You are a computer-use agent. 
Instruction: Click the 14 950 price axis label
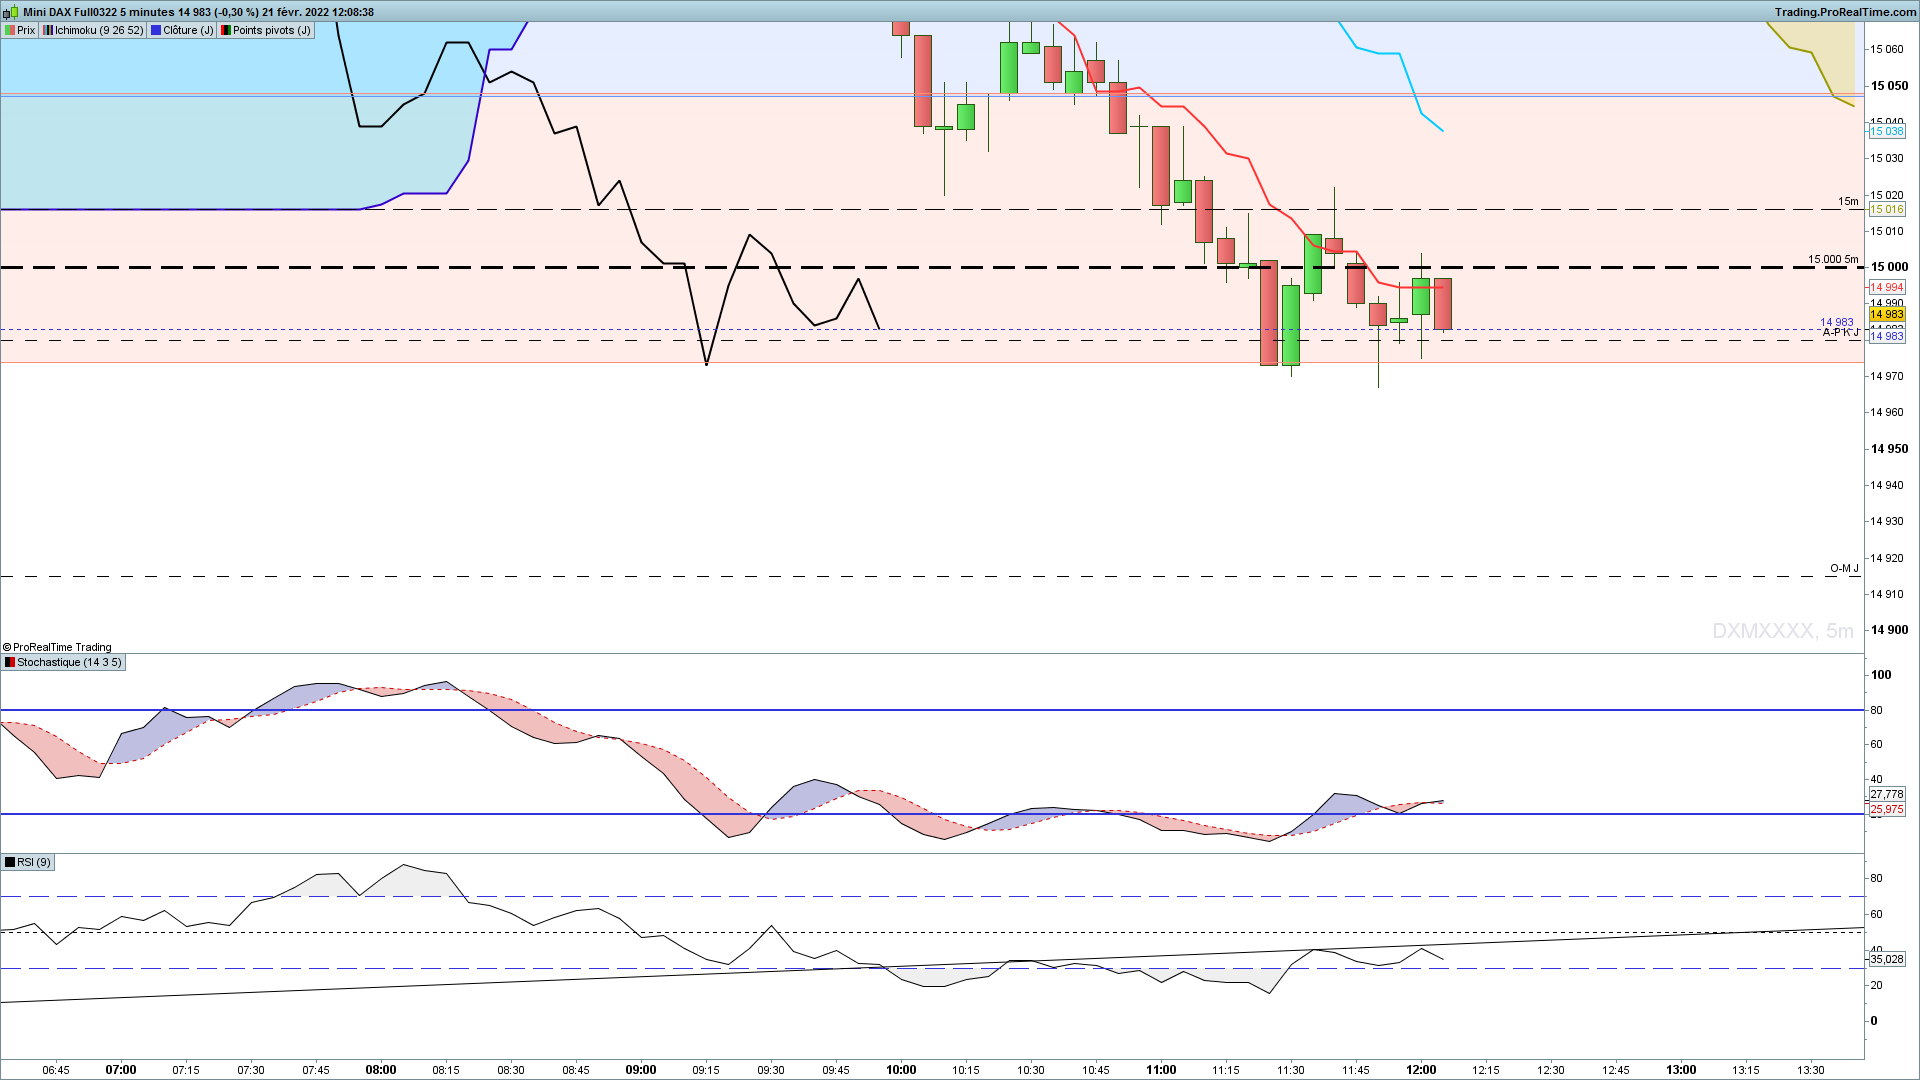coord(1889,449)
